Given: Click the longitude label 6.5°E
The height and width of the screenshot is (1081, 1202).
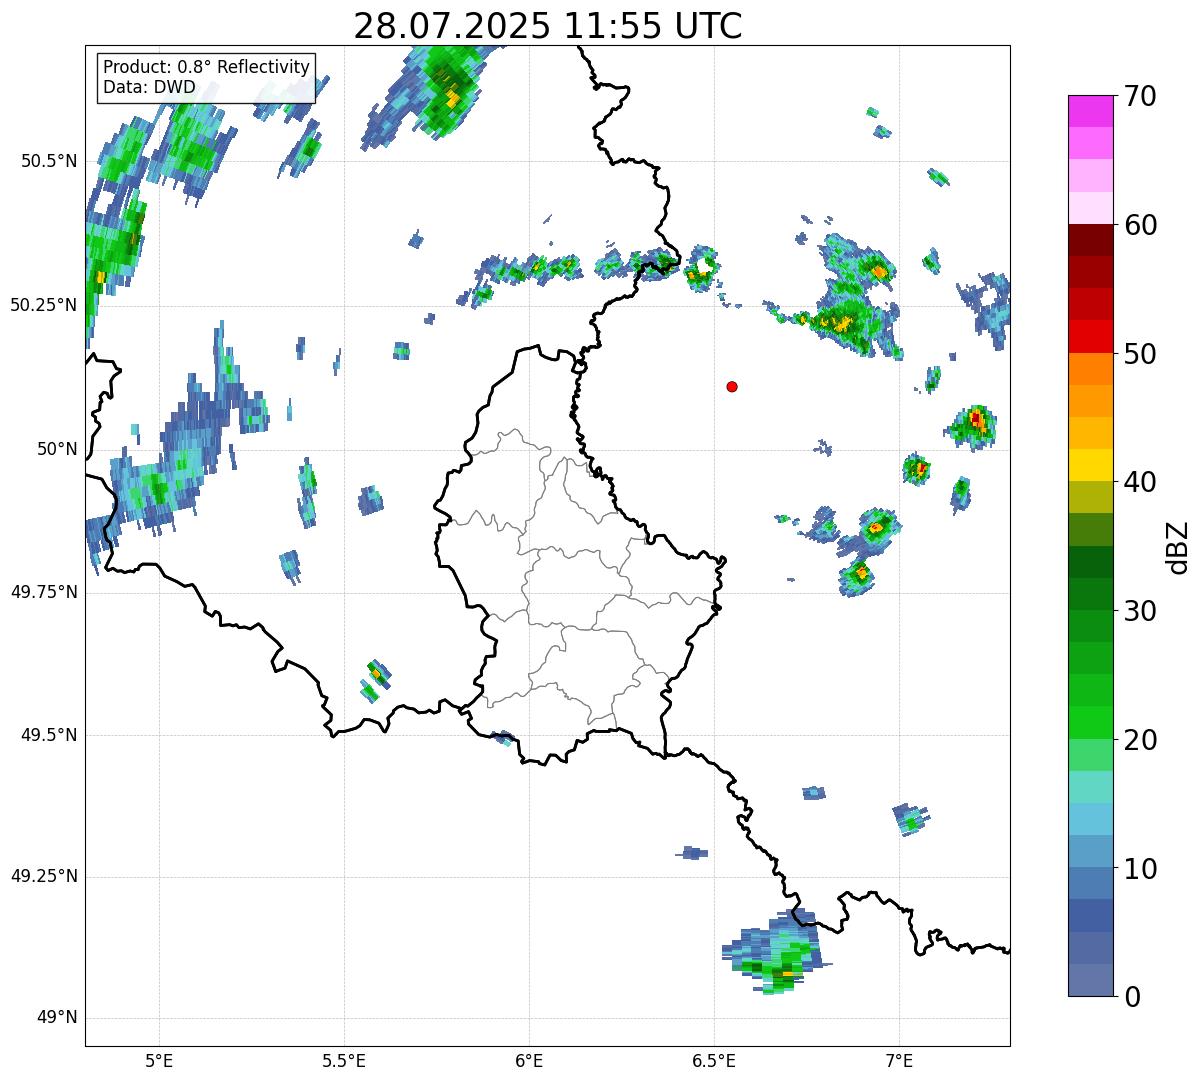Looking at the screenshot, I should click(x=715, y=1060).
